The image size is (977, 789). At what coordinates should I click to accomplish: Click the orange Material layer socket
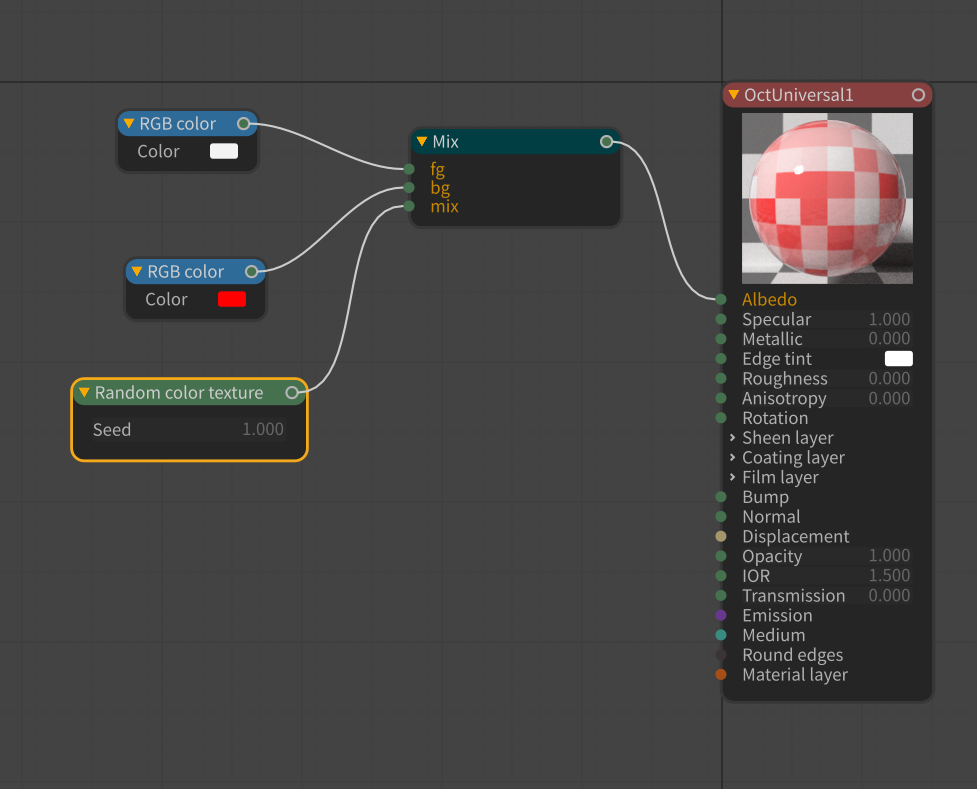(721, 674)
